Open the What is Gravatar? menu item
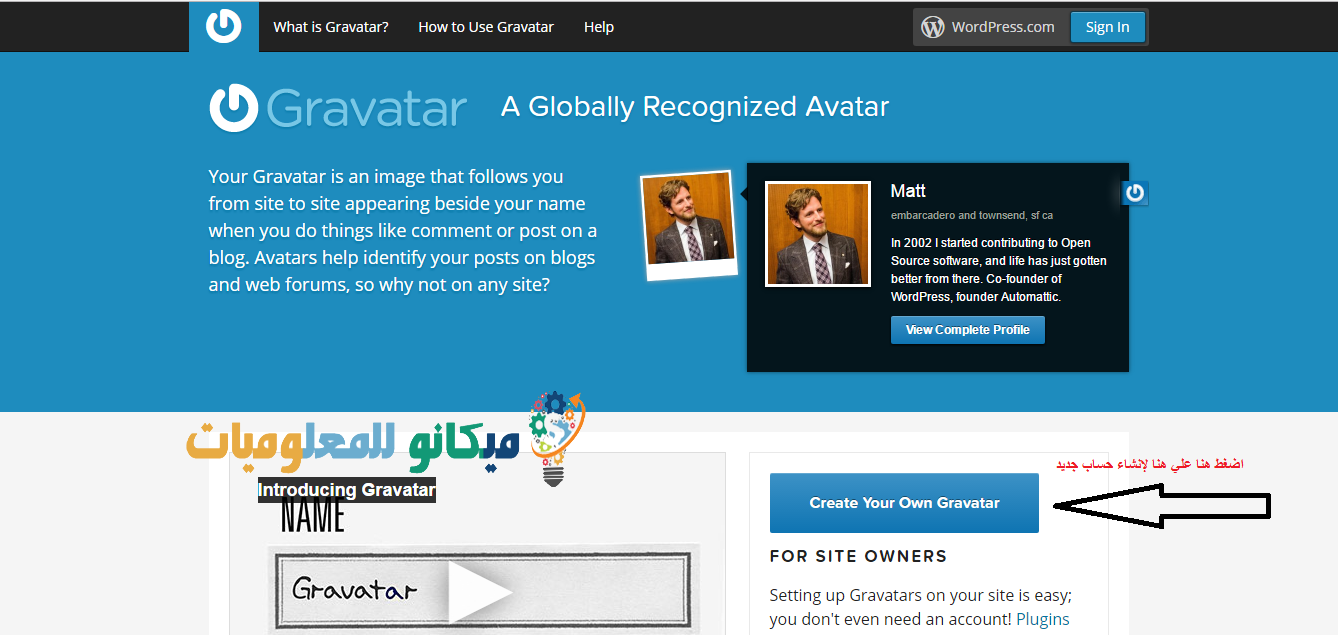Viewport: 1338px width, 635px height. pos(331,27)
